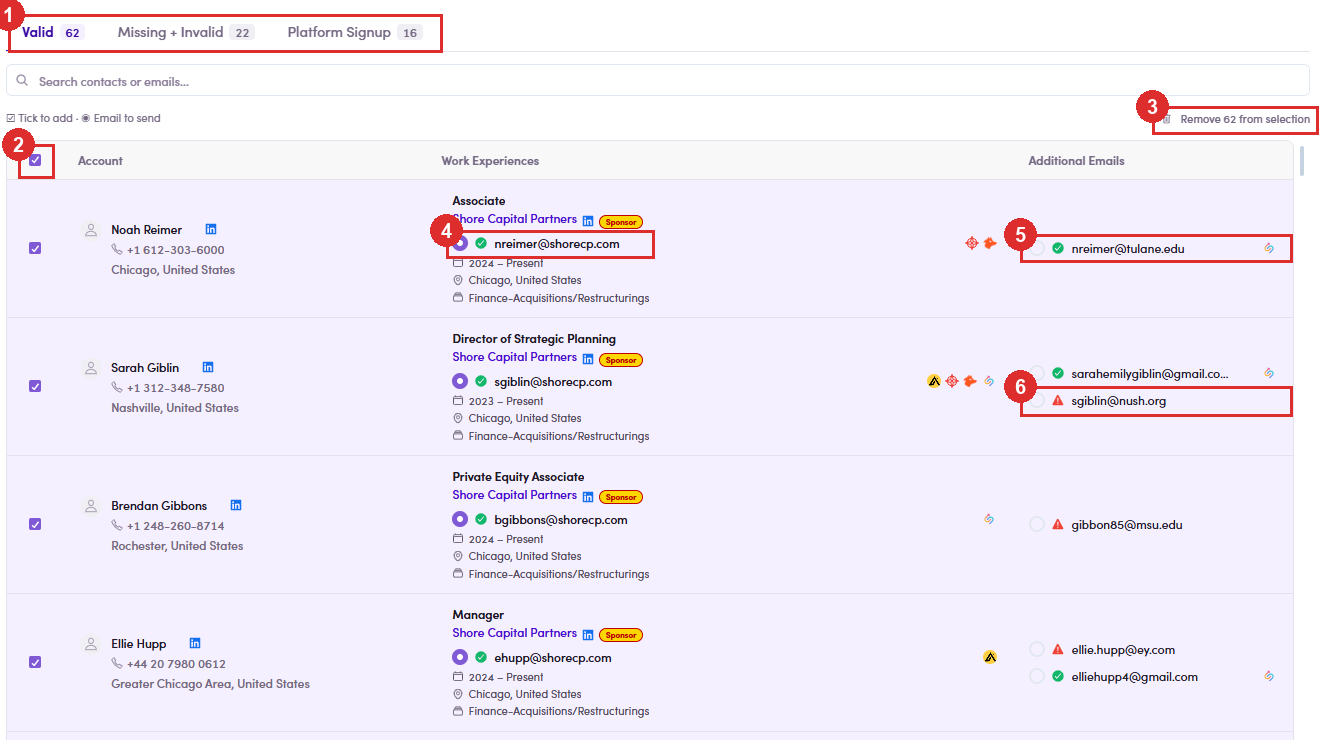Open Brendan Gibbons' LinkedIn profile icon
Image resolution: width=1326 pixels, height=740 pixels.
click(x=236, y=505)
